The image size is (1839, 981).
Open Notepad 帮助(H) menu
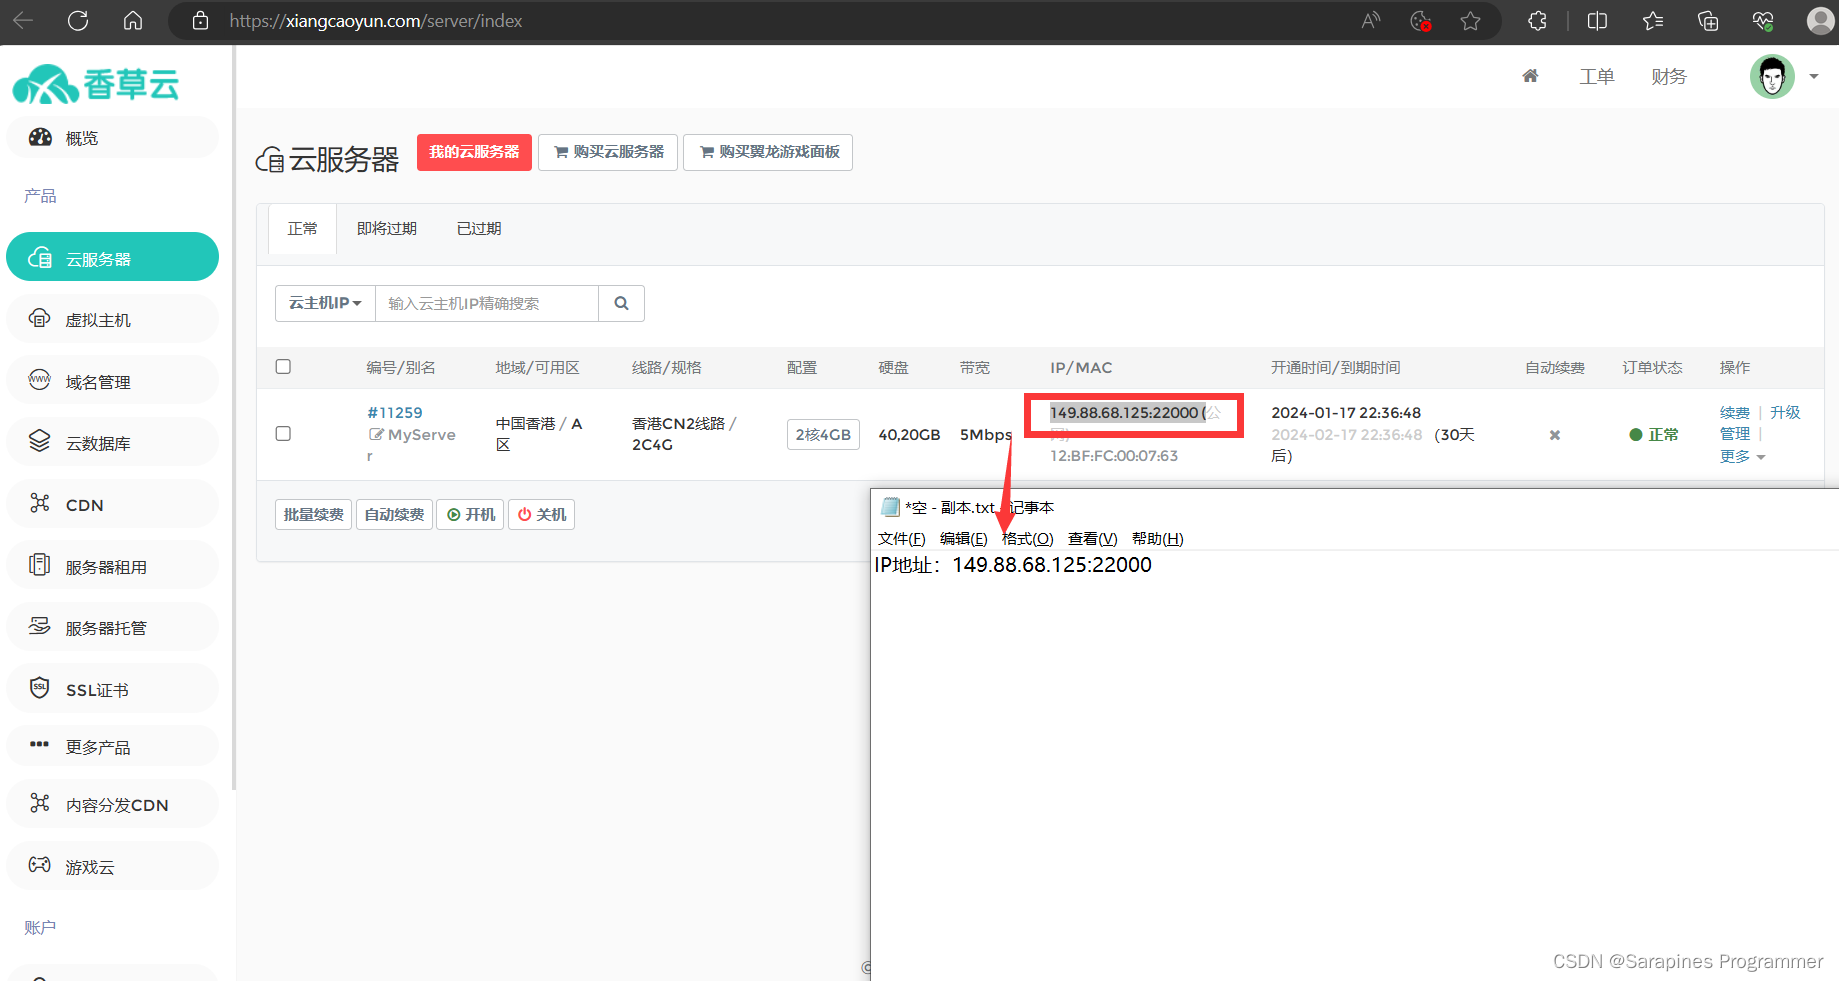[x=1157, y=539]
